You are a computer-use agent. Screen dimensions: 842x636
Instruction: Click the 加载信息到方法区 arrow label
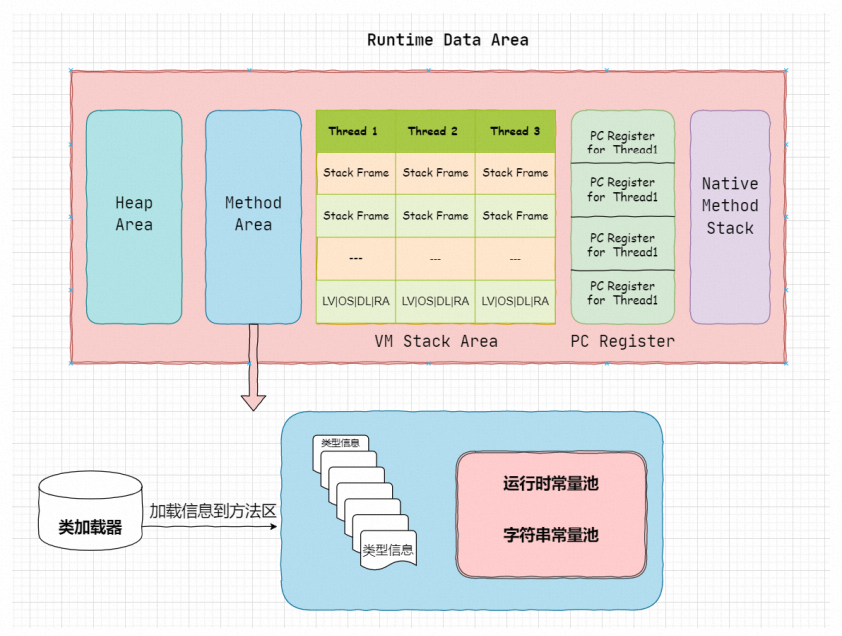tap(213, 511)
